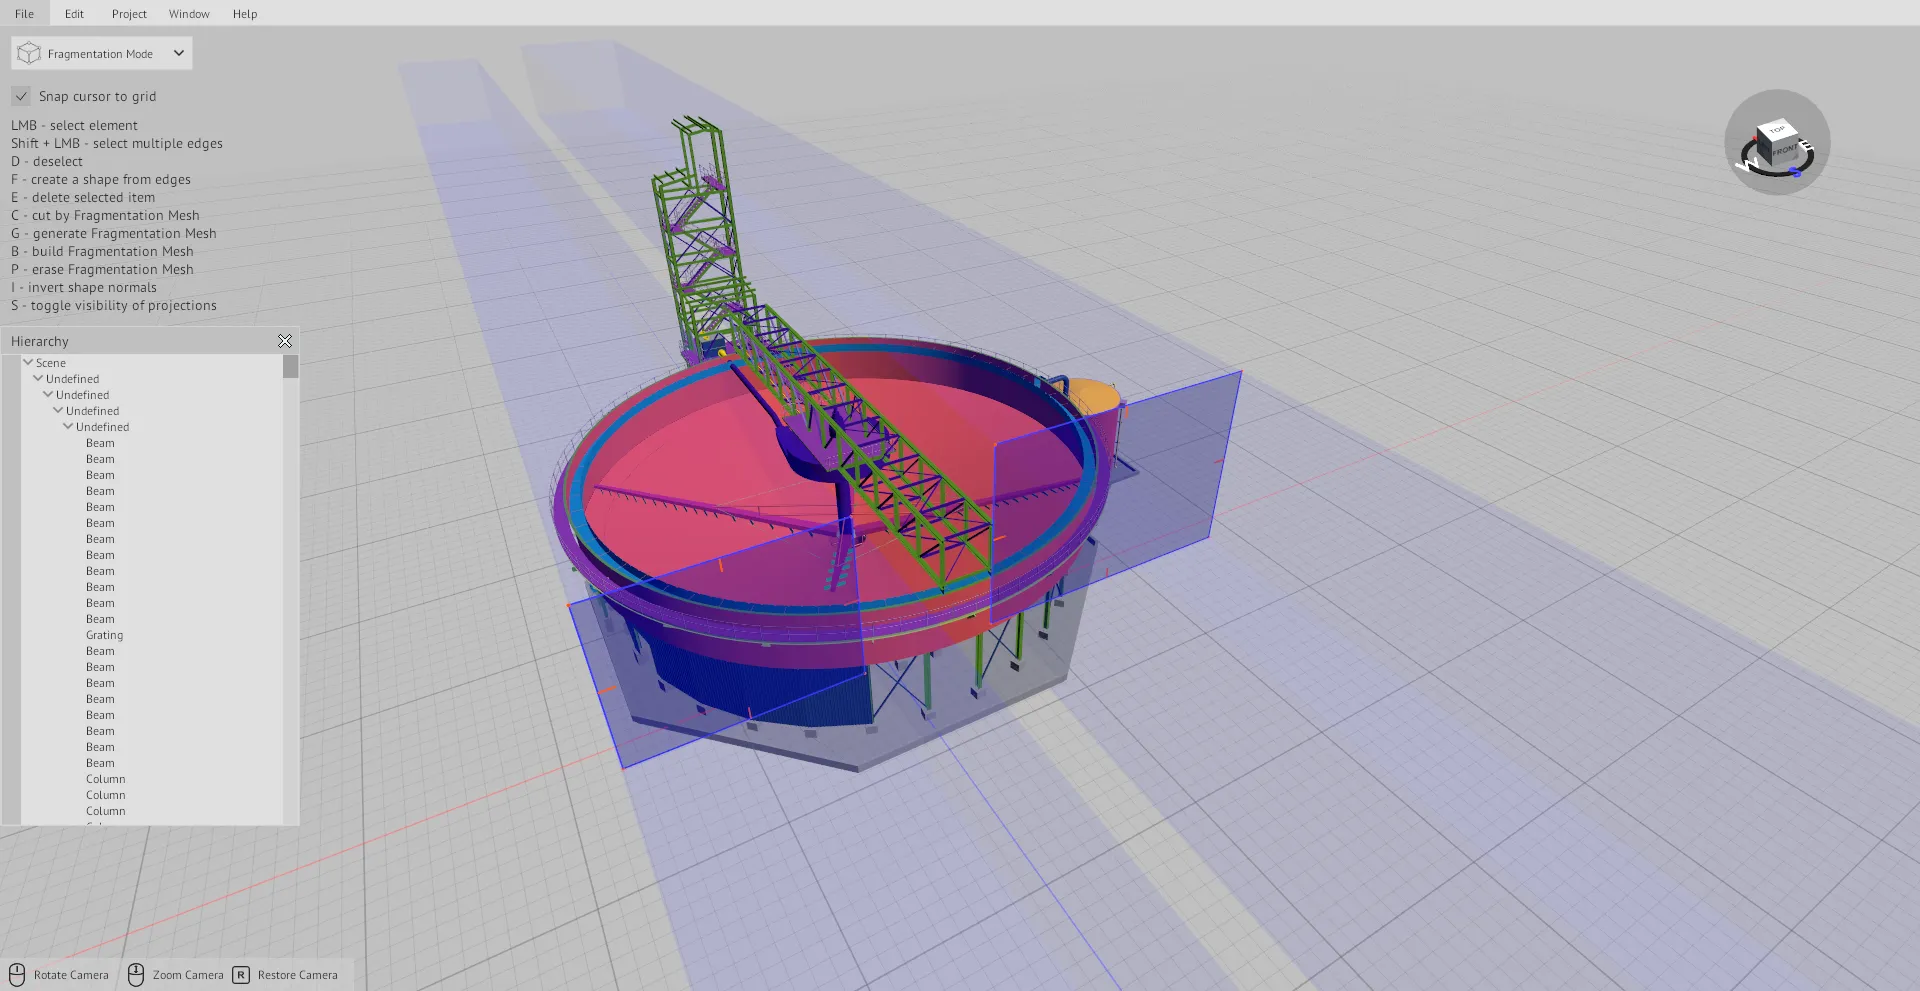Collapse the first Undefined node under Scene
The image size is (1920, 991).
pos(39,378)
